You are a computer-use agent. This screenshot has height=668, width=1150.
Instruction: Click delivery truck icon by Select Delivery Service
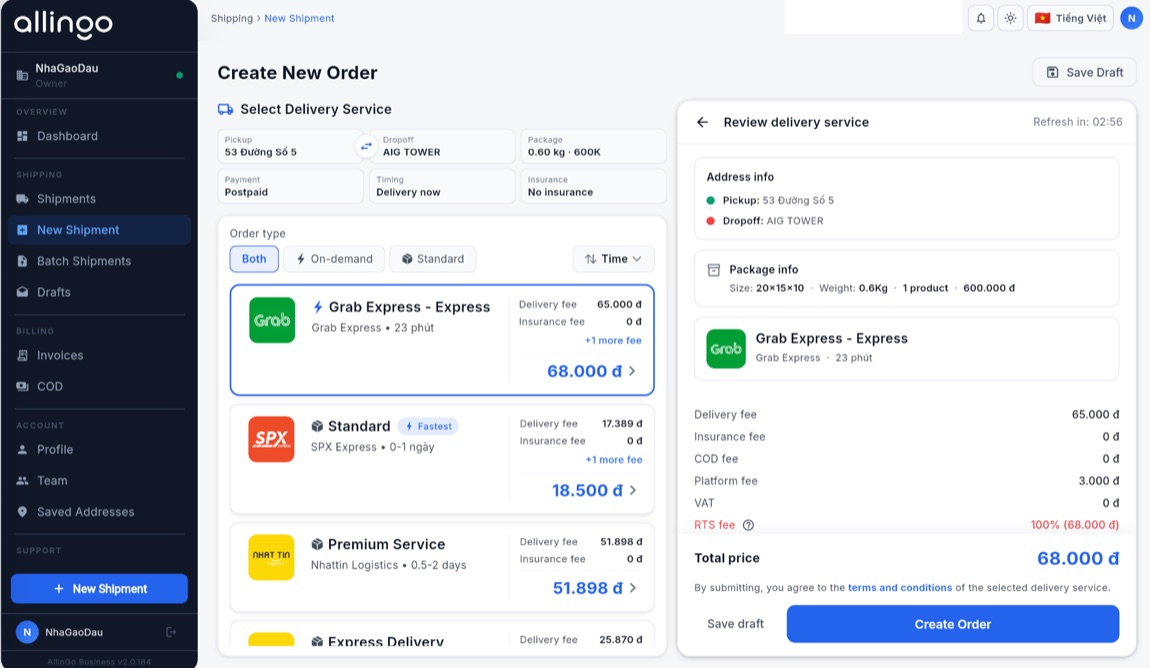point(226,109)
